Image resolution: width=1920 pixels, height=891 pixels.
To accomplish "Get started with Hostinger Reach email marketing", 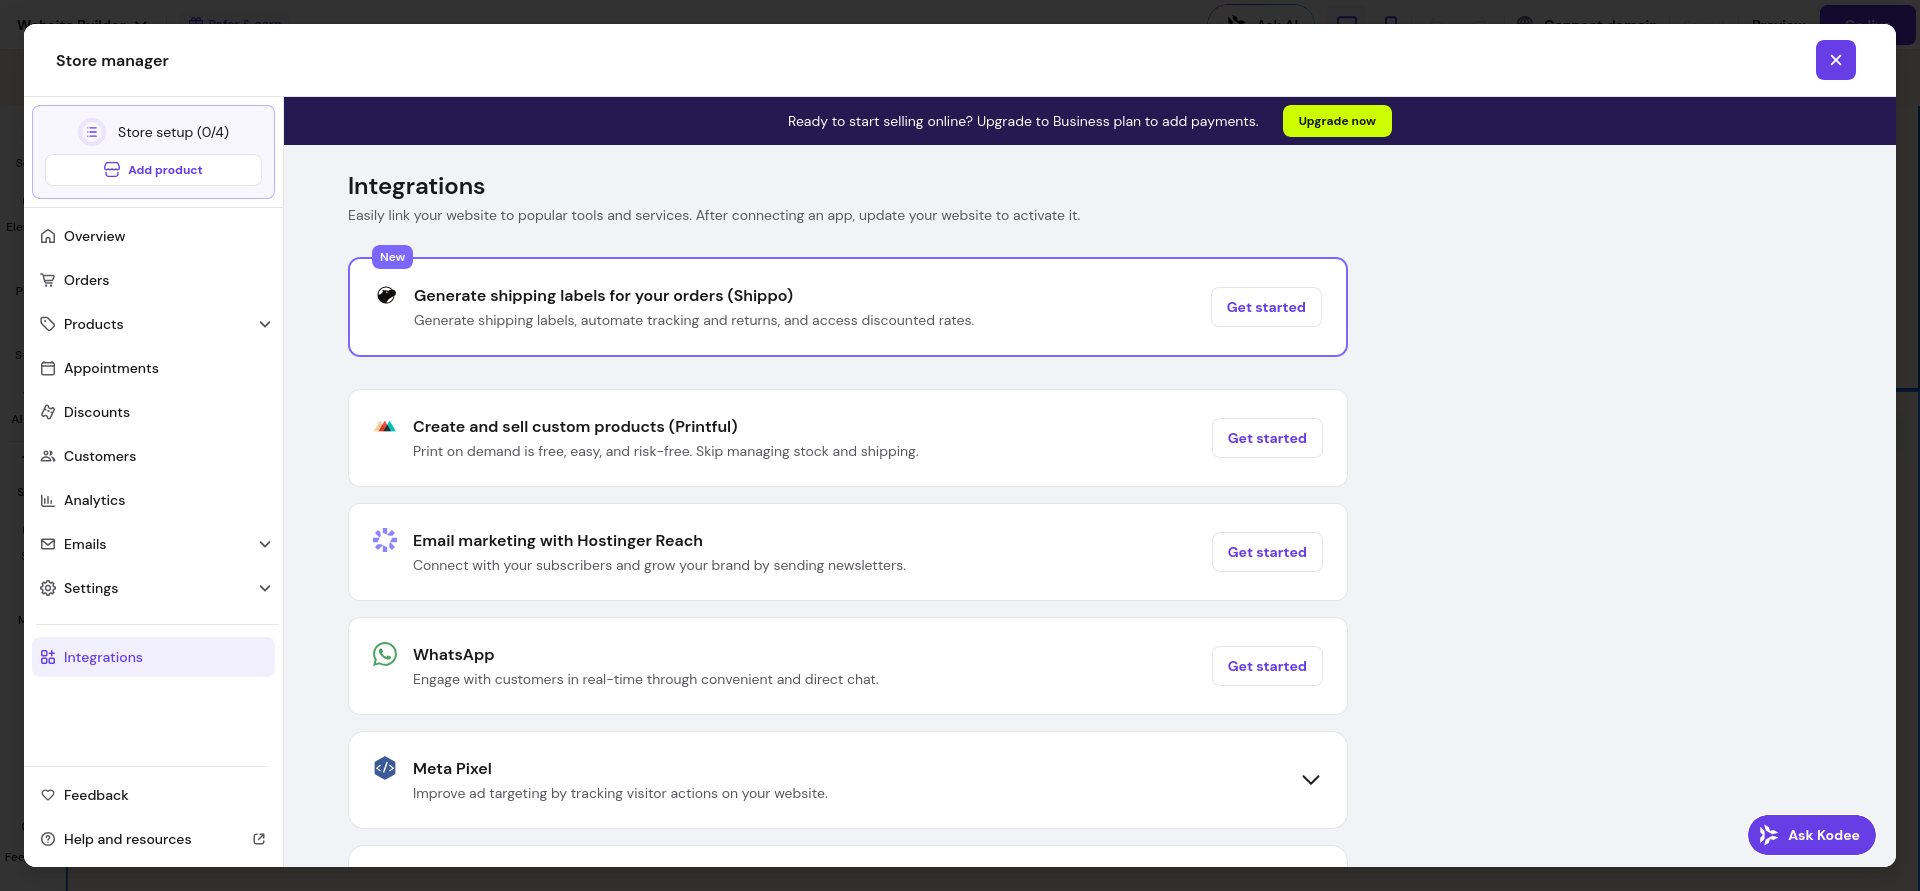I will 1267,552.
